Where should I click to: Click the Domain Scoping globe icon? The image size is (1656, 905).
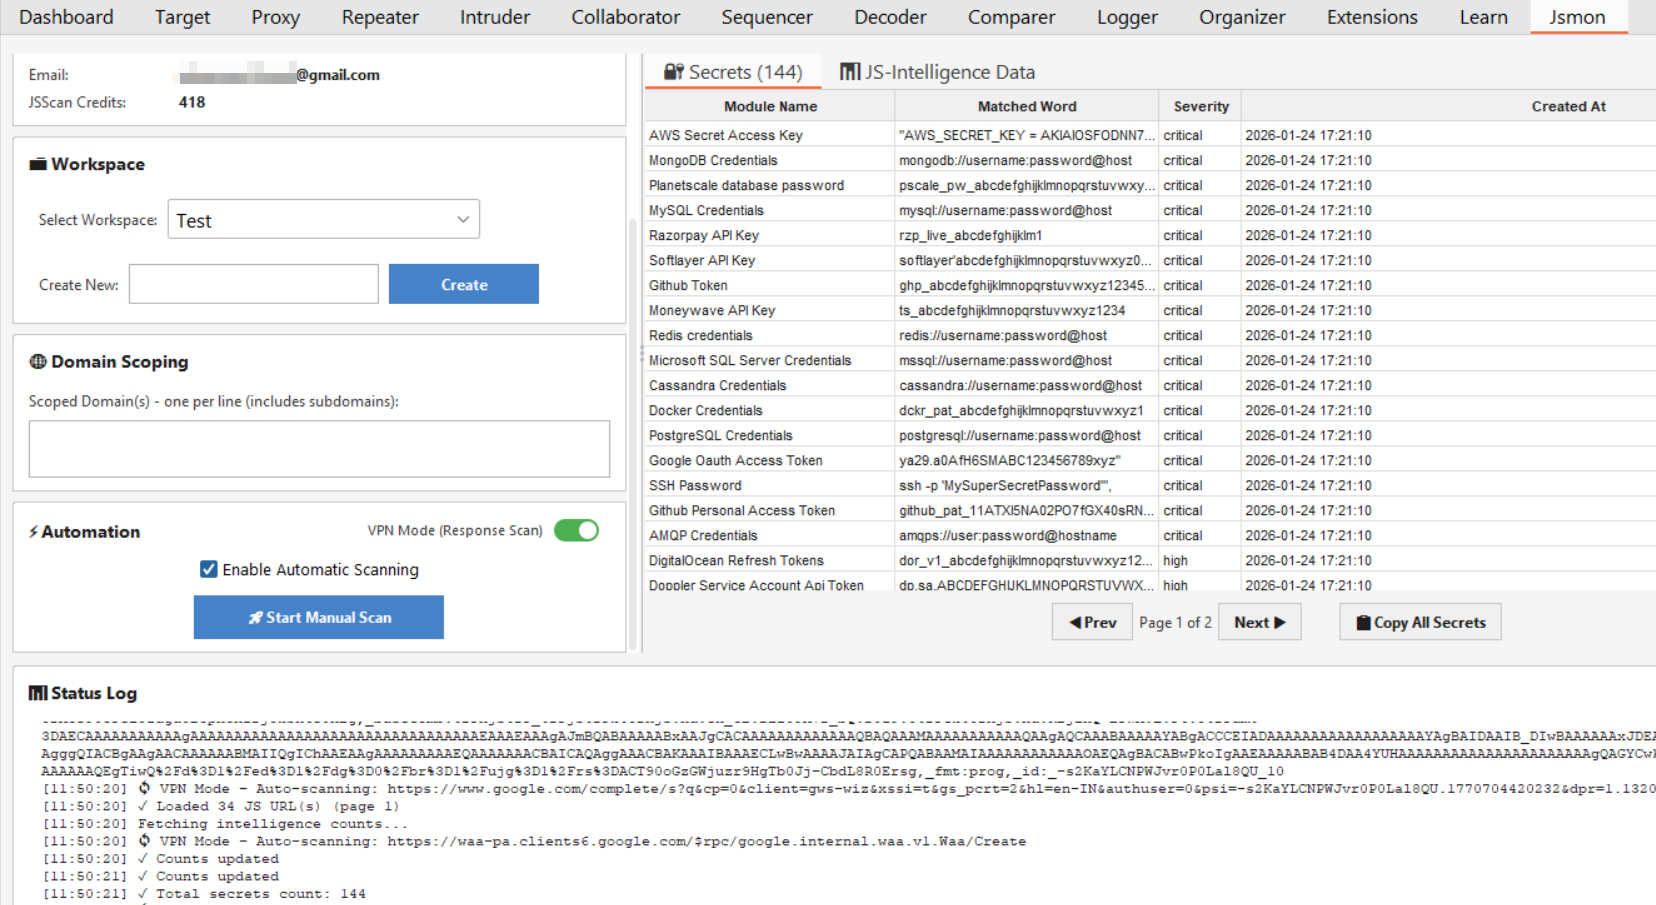[38, 362]
